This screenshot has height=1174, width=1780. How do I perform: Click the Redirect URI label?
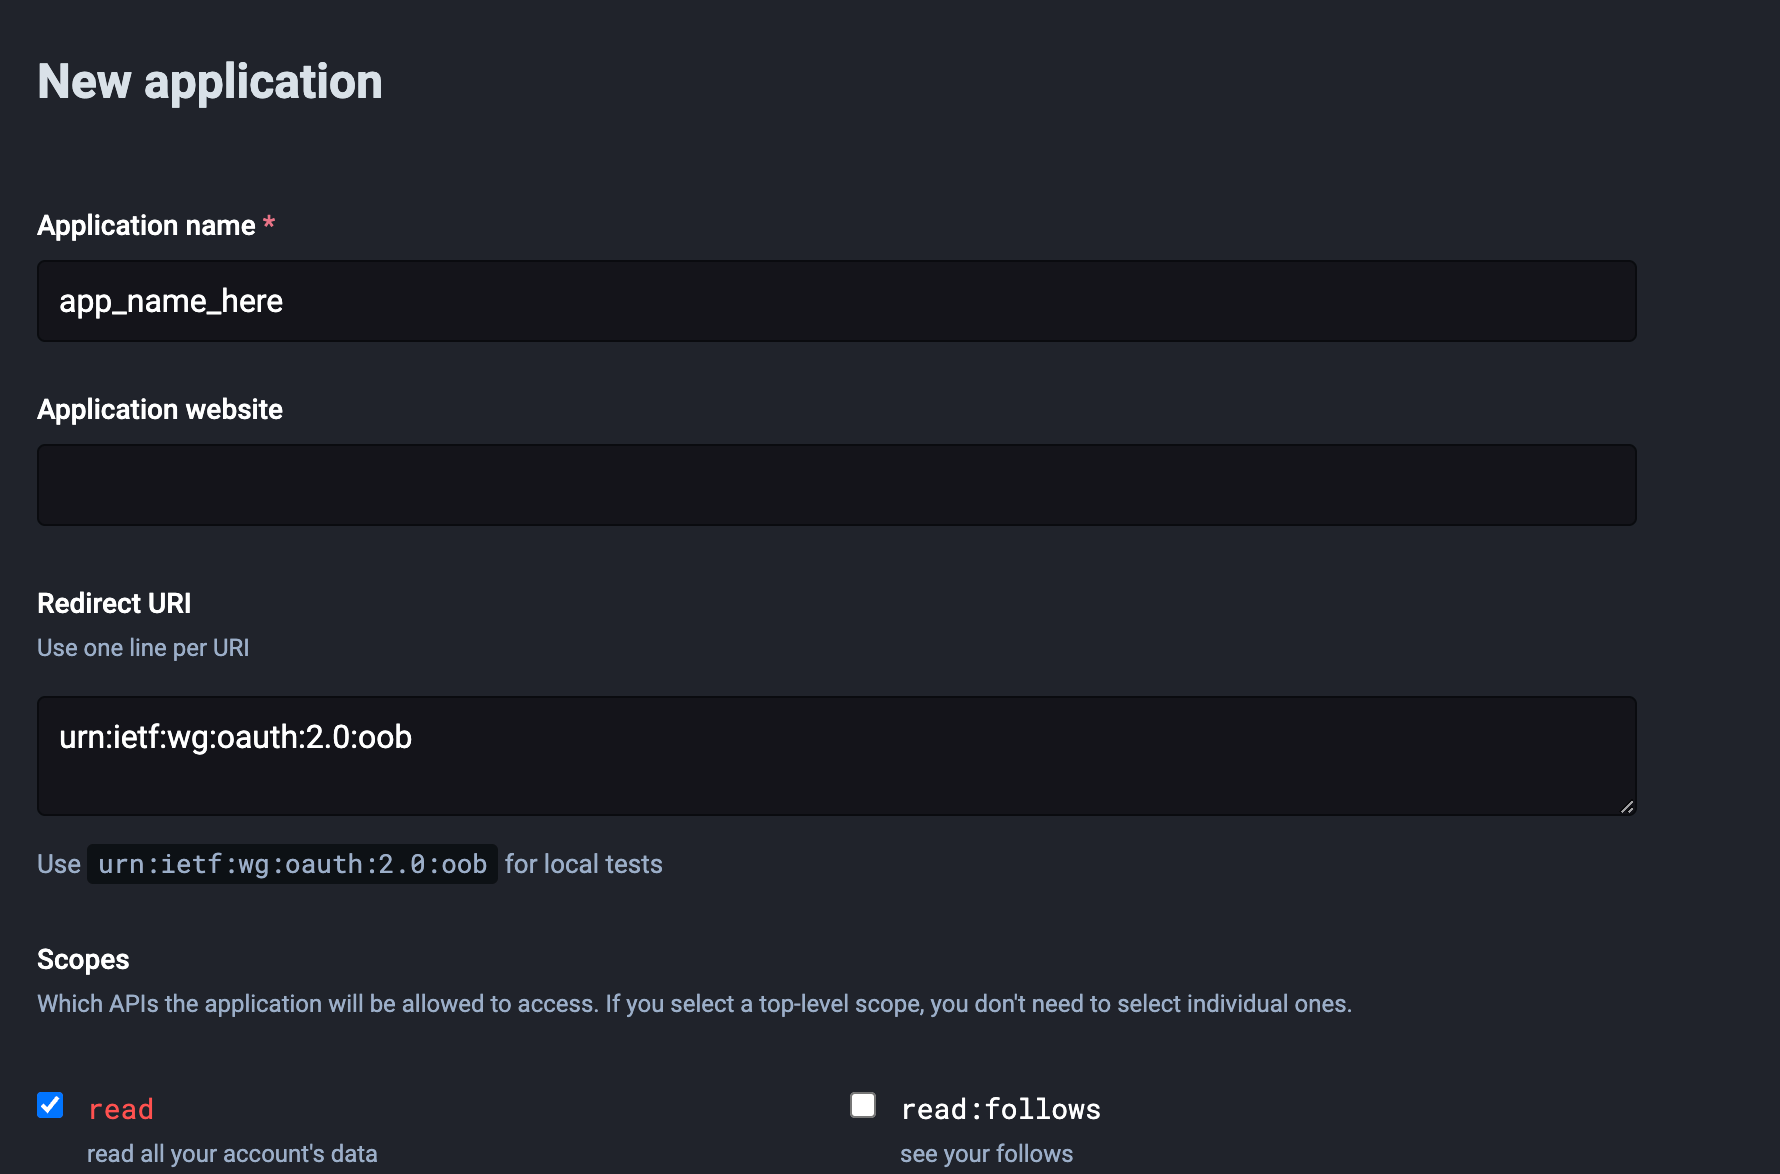[114, 603]
